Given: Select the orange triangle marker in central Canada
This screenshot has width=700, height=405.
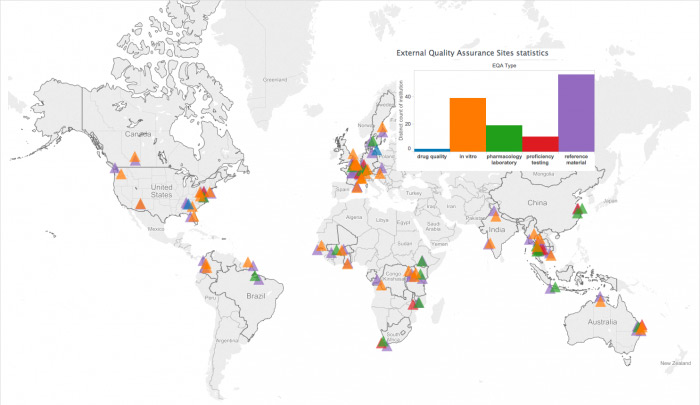Looking at the screenshot, I should coord(134,158).
